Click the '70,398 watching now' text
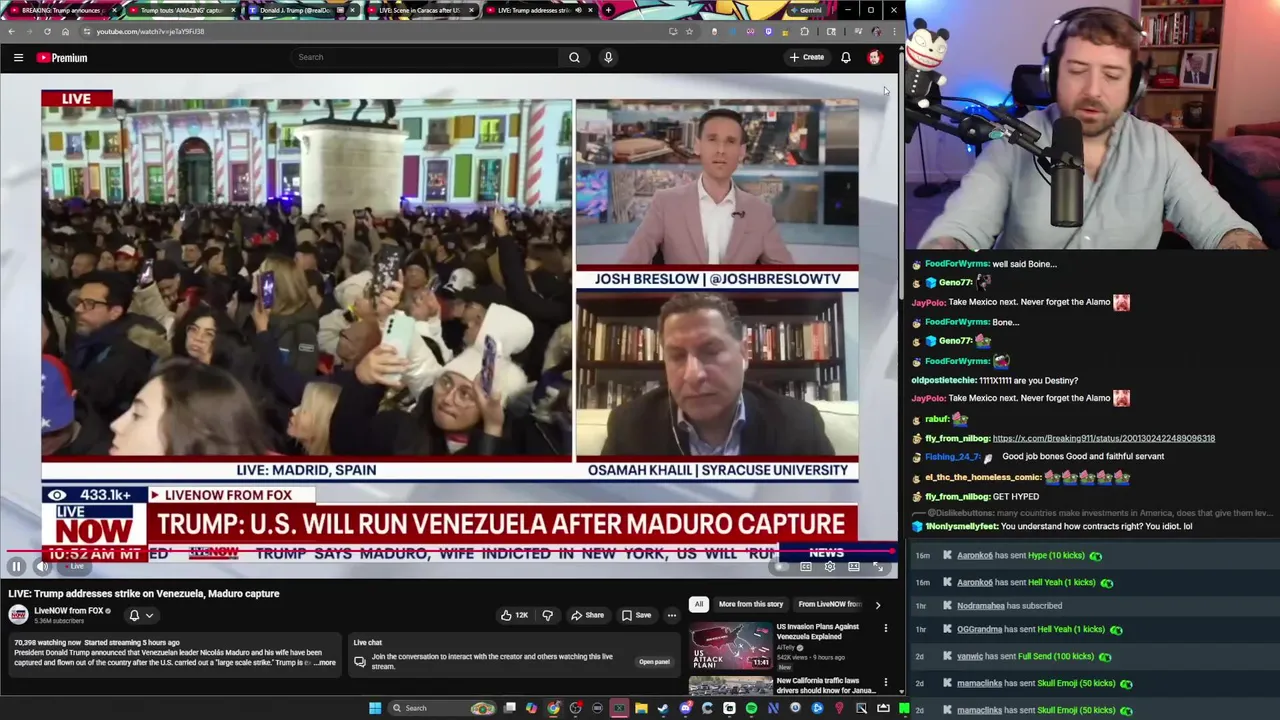 [46, 642]
